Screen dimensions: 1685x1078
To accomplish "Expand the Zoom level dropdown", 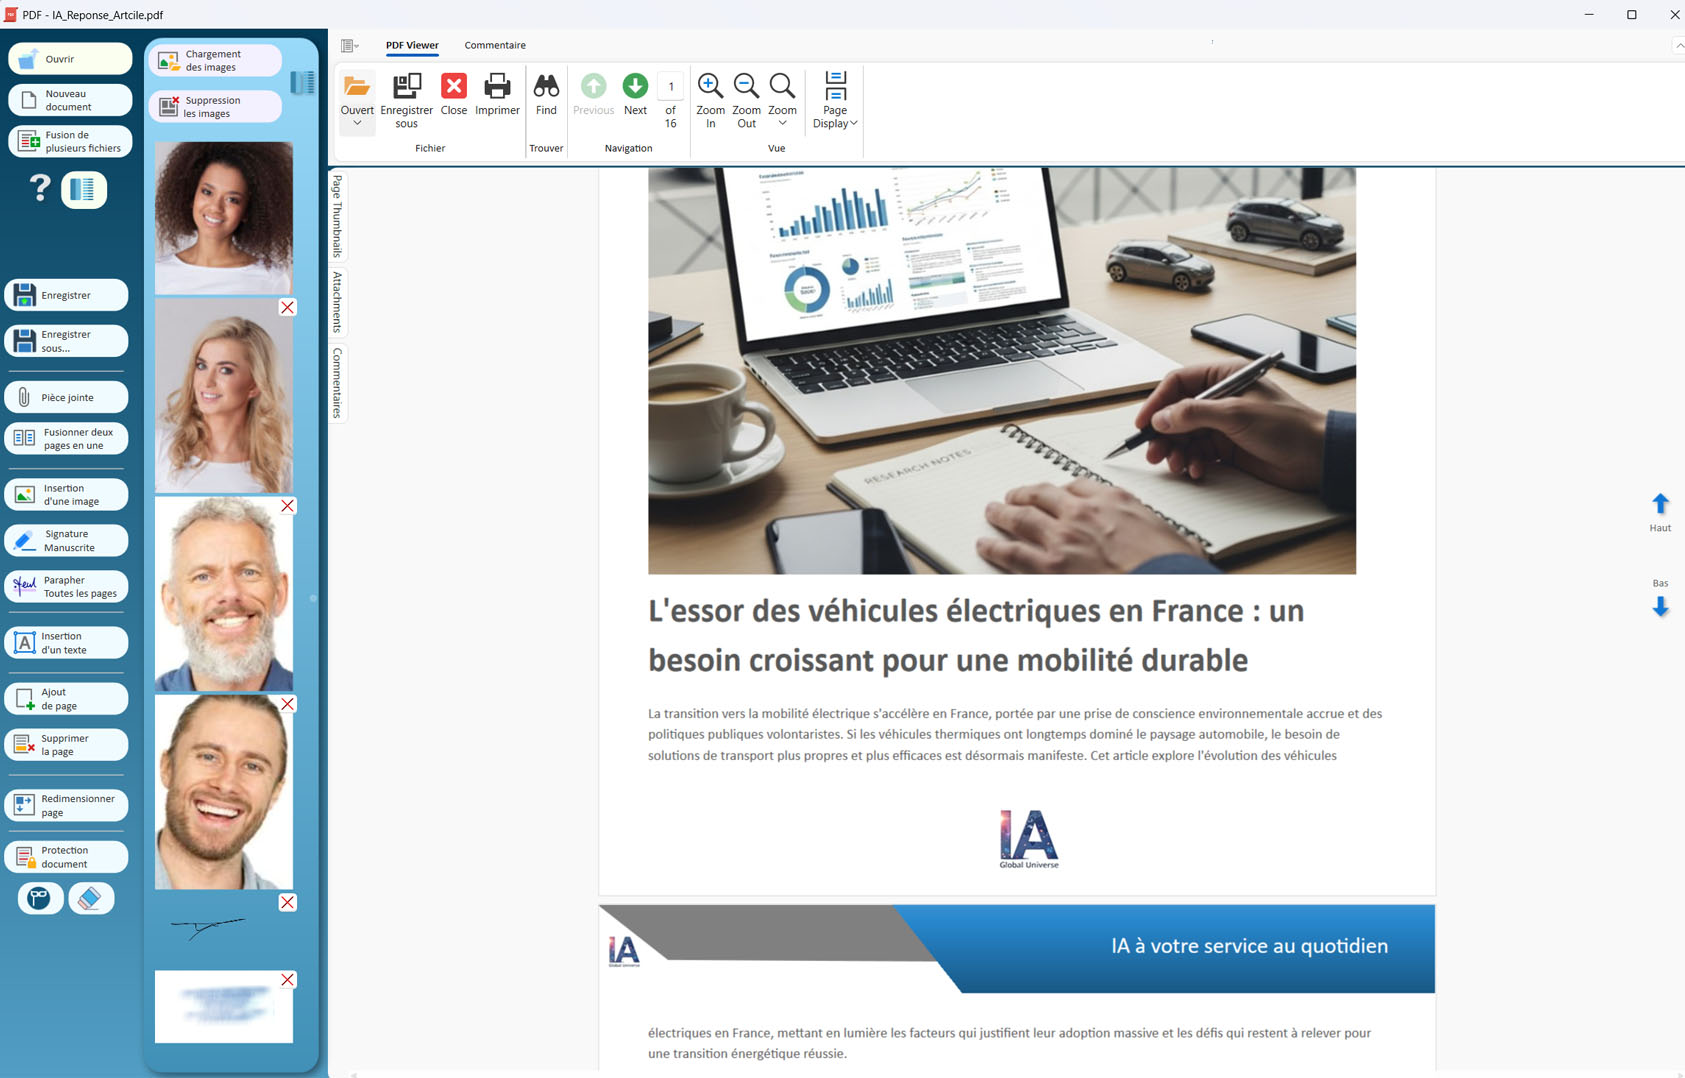I will pos(782,124).
